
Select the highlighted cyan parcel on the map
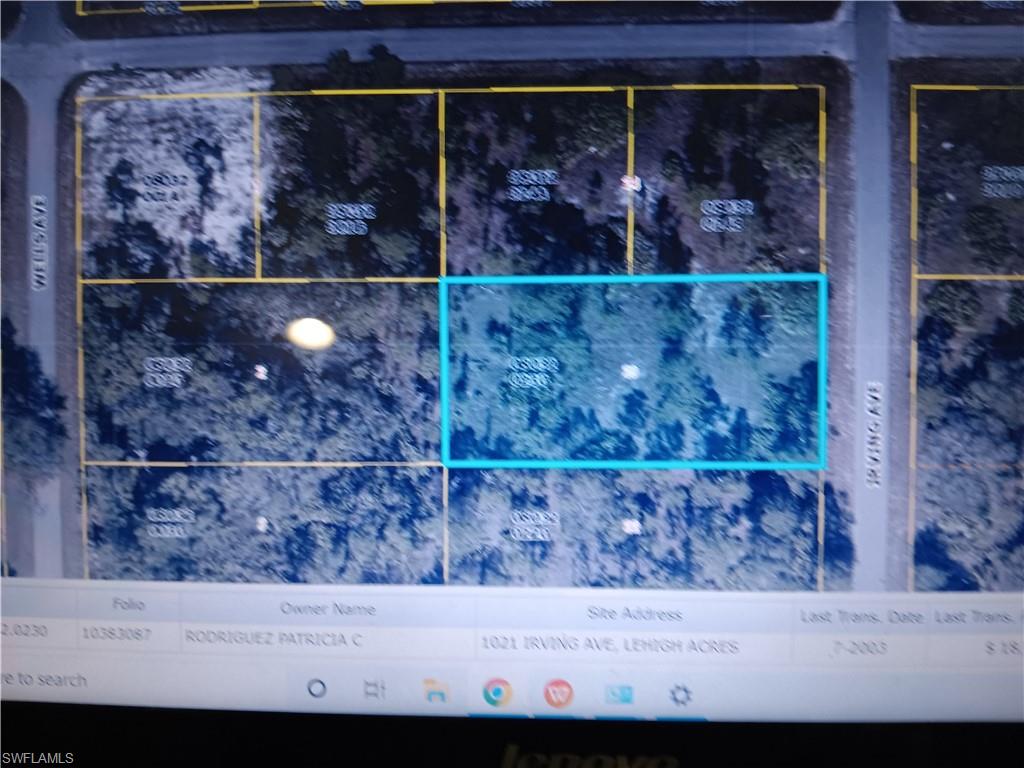(630, 370)
